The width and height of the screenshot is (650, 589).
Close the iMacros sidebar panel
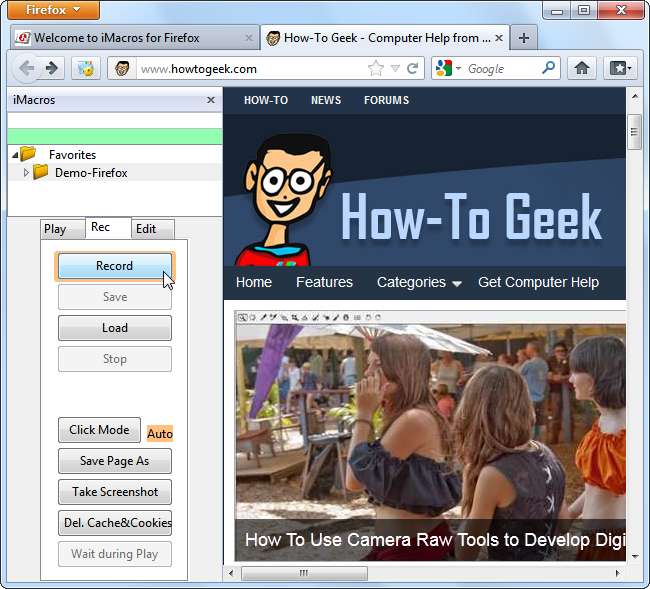(x=211, y=100)
